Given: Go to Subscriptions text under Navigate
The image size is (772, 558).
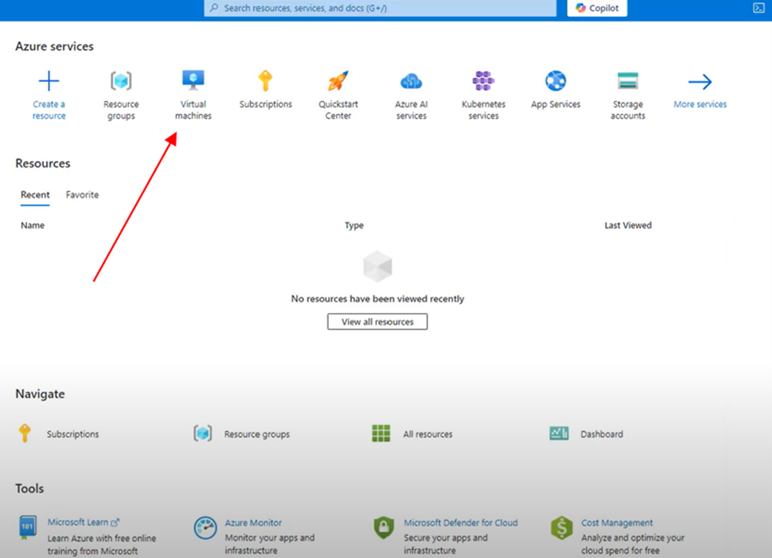Looking at the screenshot, I should pyautogui.click(x=73, y=434).
